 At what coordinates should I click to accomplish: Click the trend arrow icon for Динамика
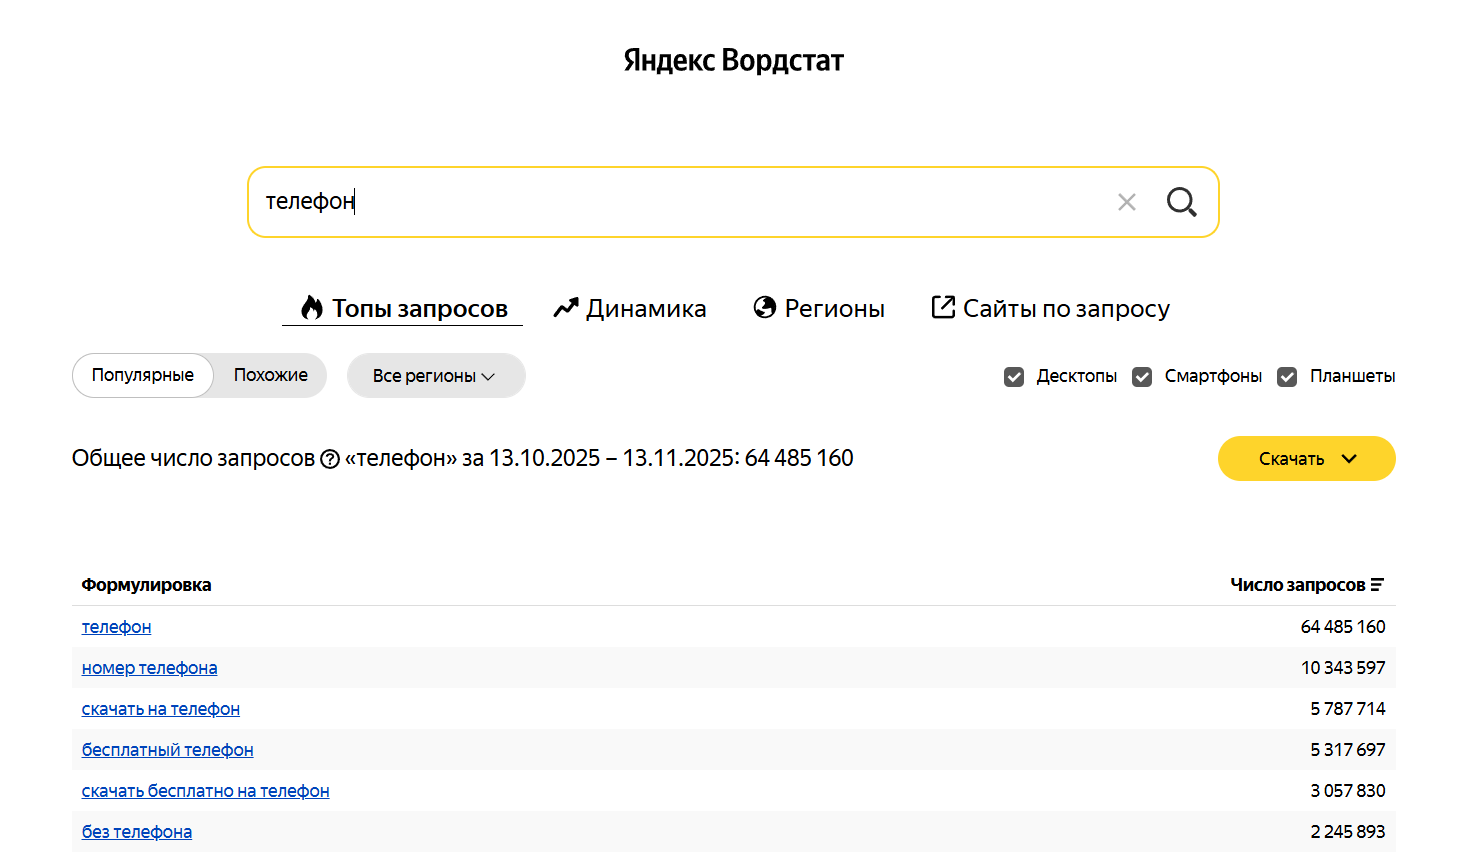(566, 308)
